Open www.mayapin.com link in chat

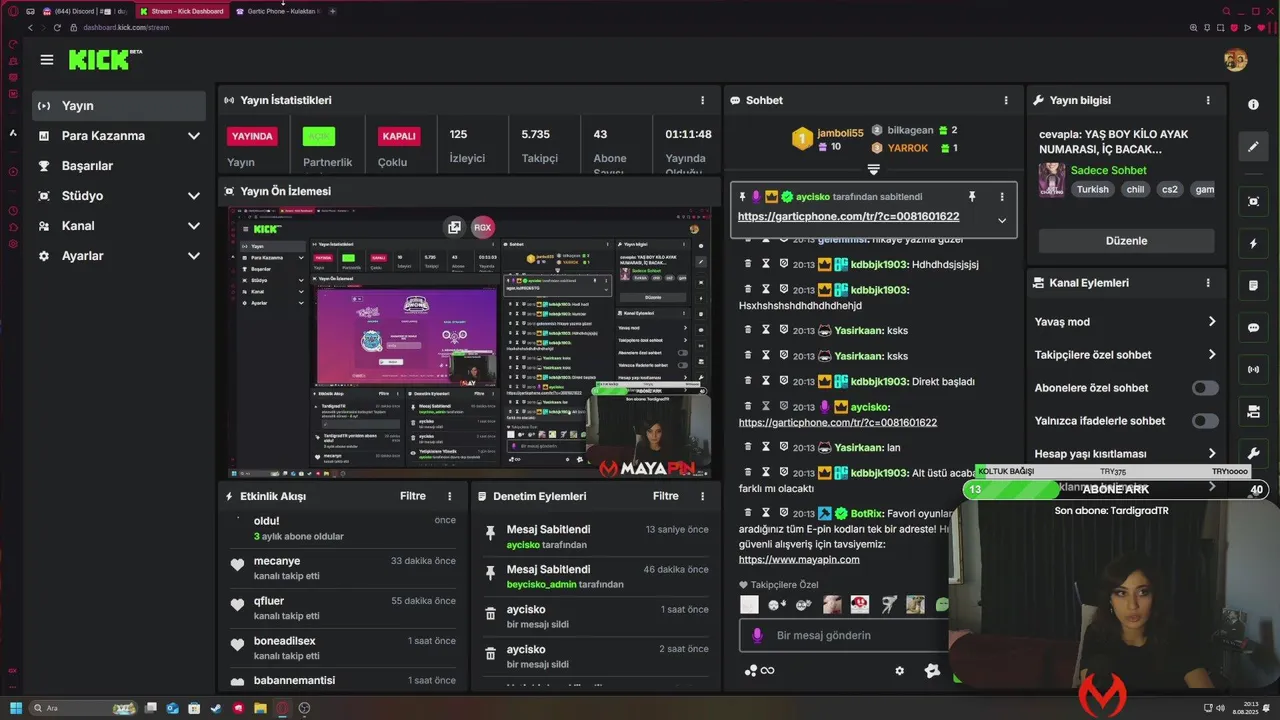tap(799, 560)
